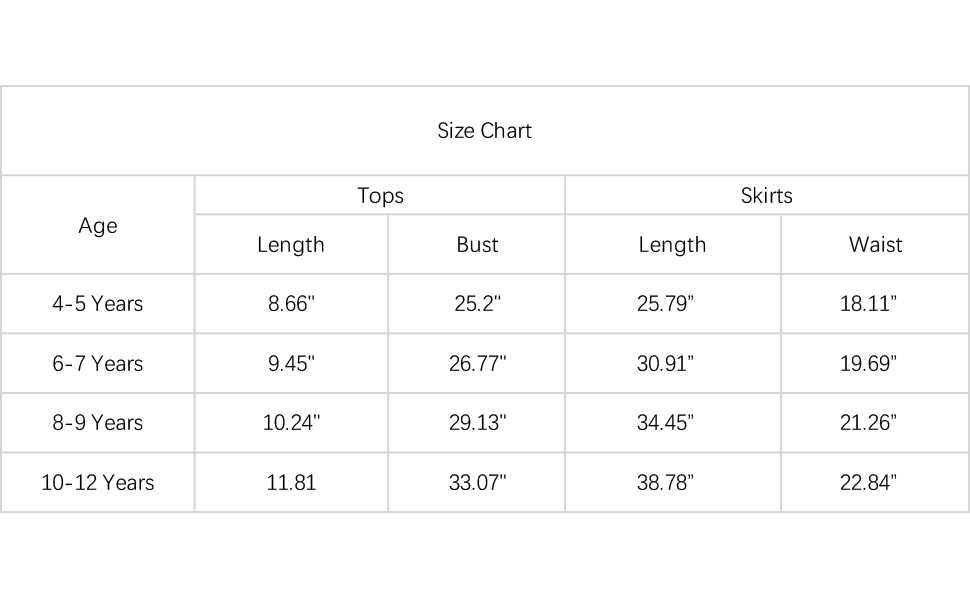970x600 pixels.
Task: Select the 18.11" waist cell
Action: [x=868, y=304]
